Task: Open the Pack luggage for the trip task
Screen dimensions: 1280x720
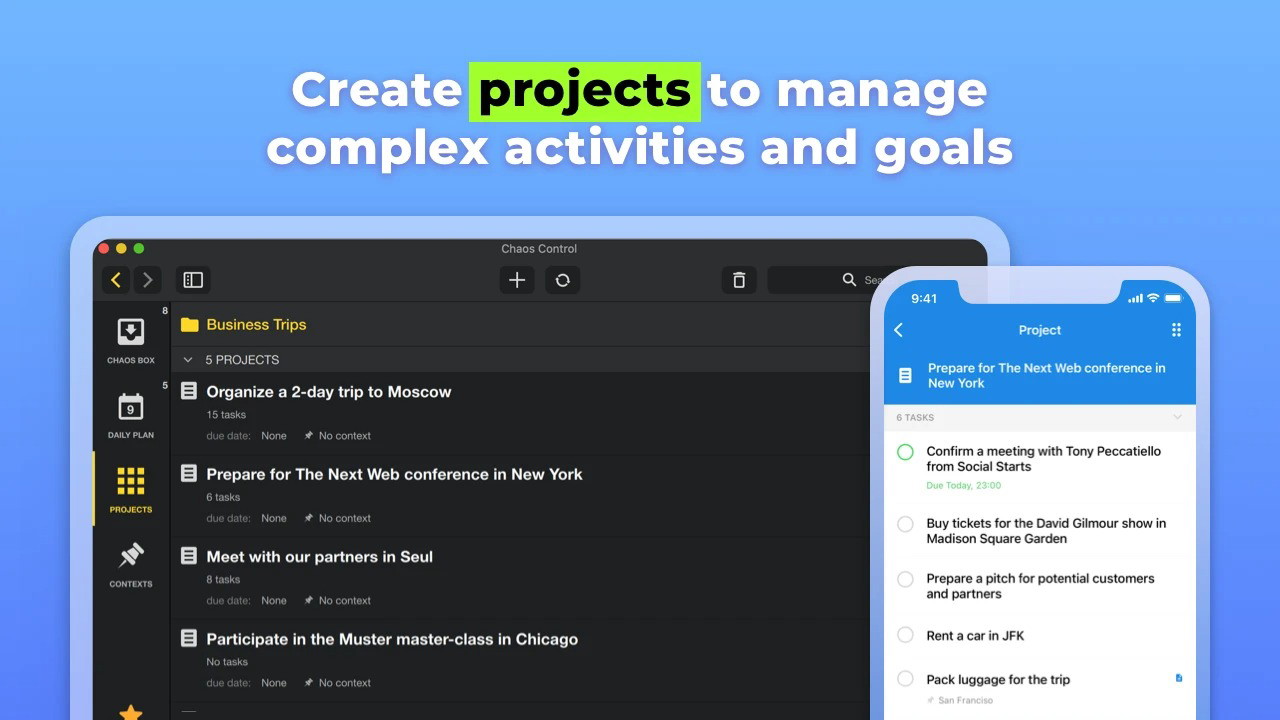Action: click(998, 680)
